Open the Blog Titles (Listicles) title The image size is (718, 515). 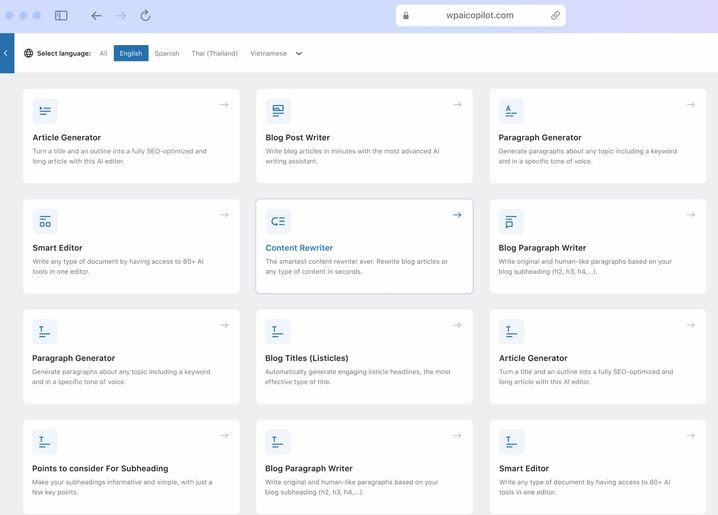click(307, 358)
